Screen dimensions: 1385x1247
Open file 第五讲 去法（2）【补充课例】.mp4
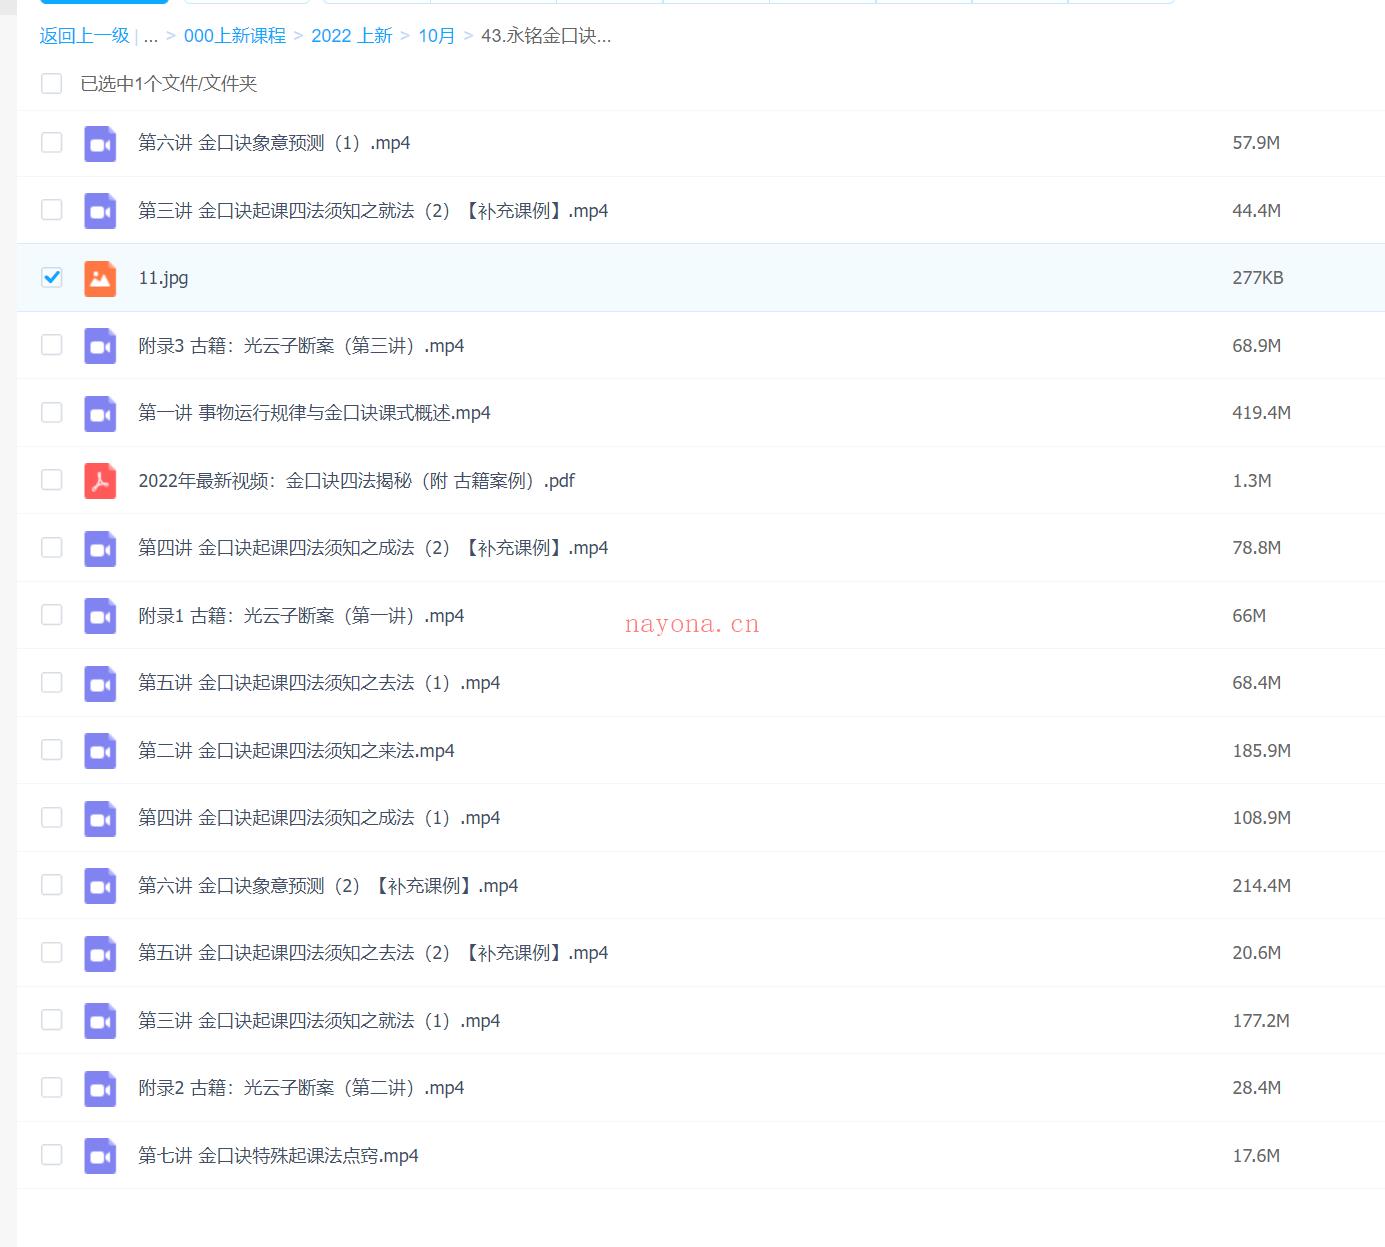tap(373, 953)
